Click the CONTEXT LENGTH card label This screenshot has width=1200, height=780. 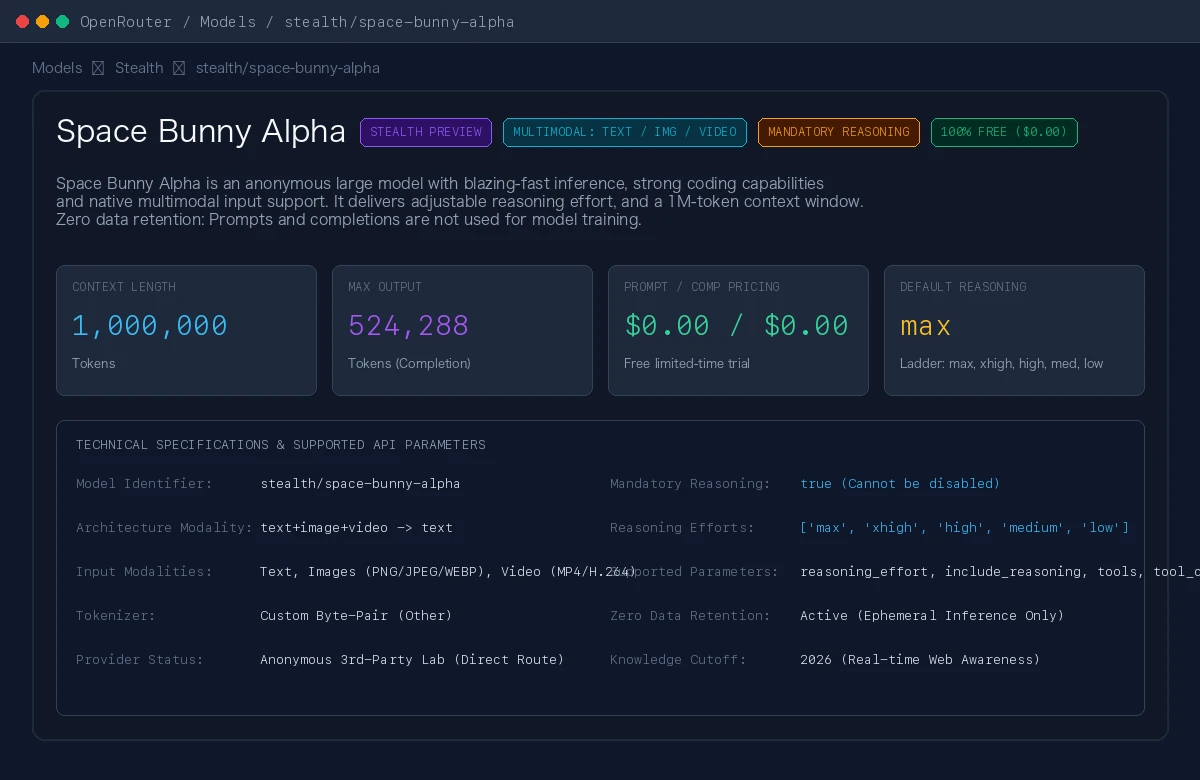pyautogui.click(x=124, y=287)
